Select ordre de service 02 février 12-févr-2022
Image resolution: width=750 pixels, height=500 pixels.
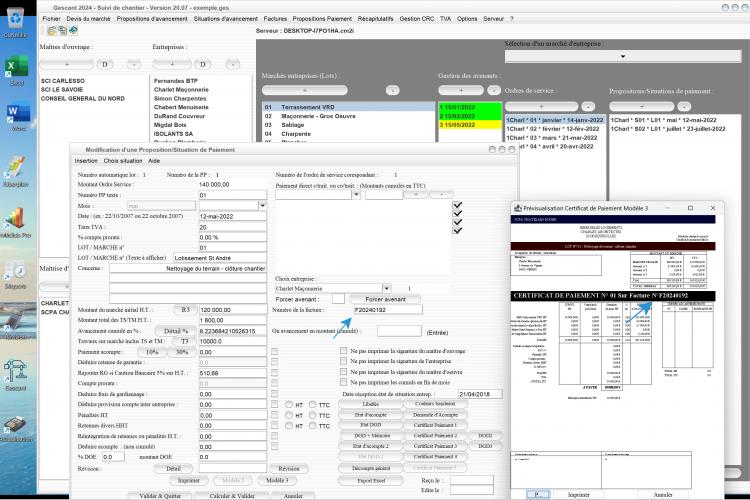552,129
